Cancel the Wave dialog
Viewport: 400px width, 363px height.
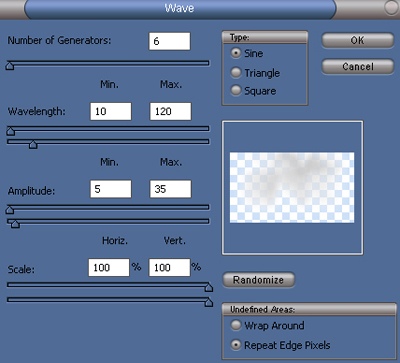[x=358, y=66]
